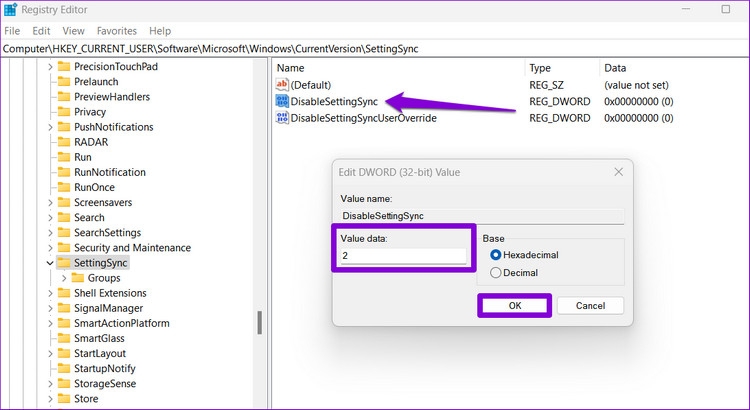Expand the SmartActionPlatform key
Image resolution: width=750 pixels, height=410 pixels.
coord(50,323)
